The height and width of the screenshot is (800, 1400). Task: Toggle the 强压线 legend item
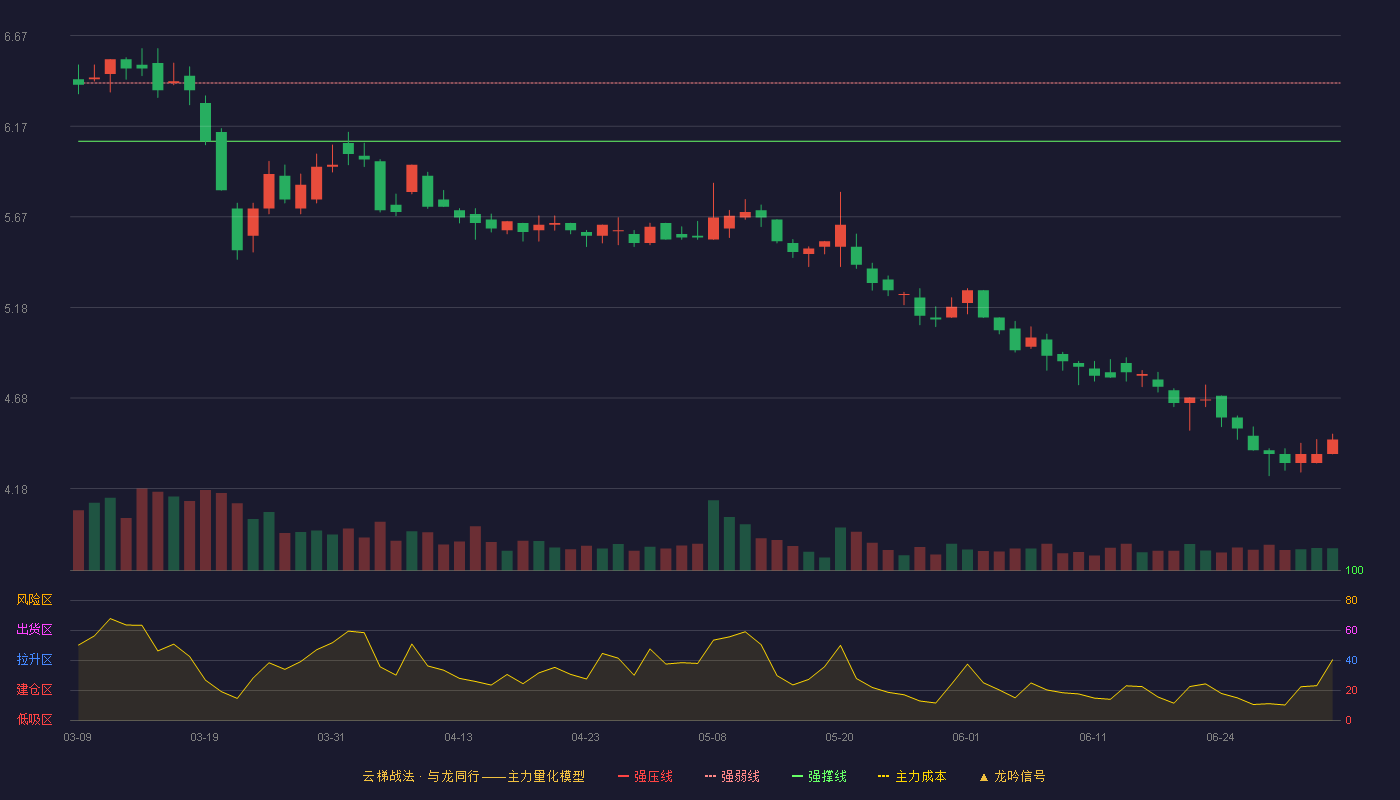pos(645,776)
